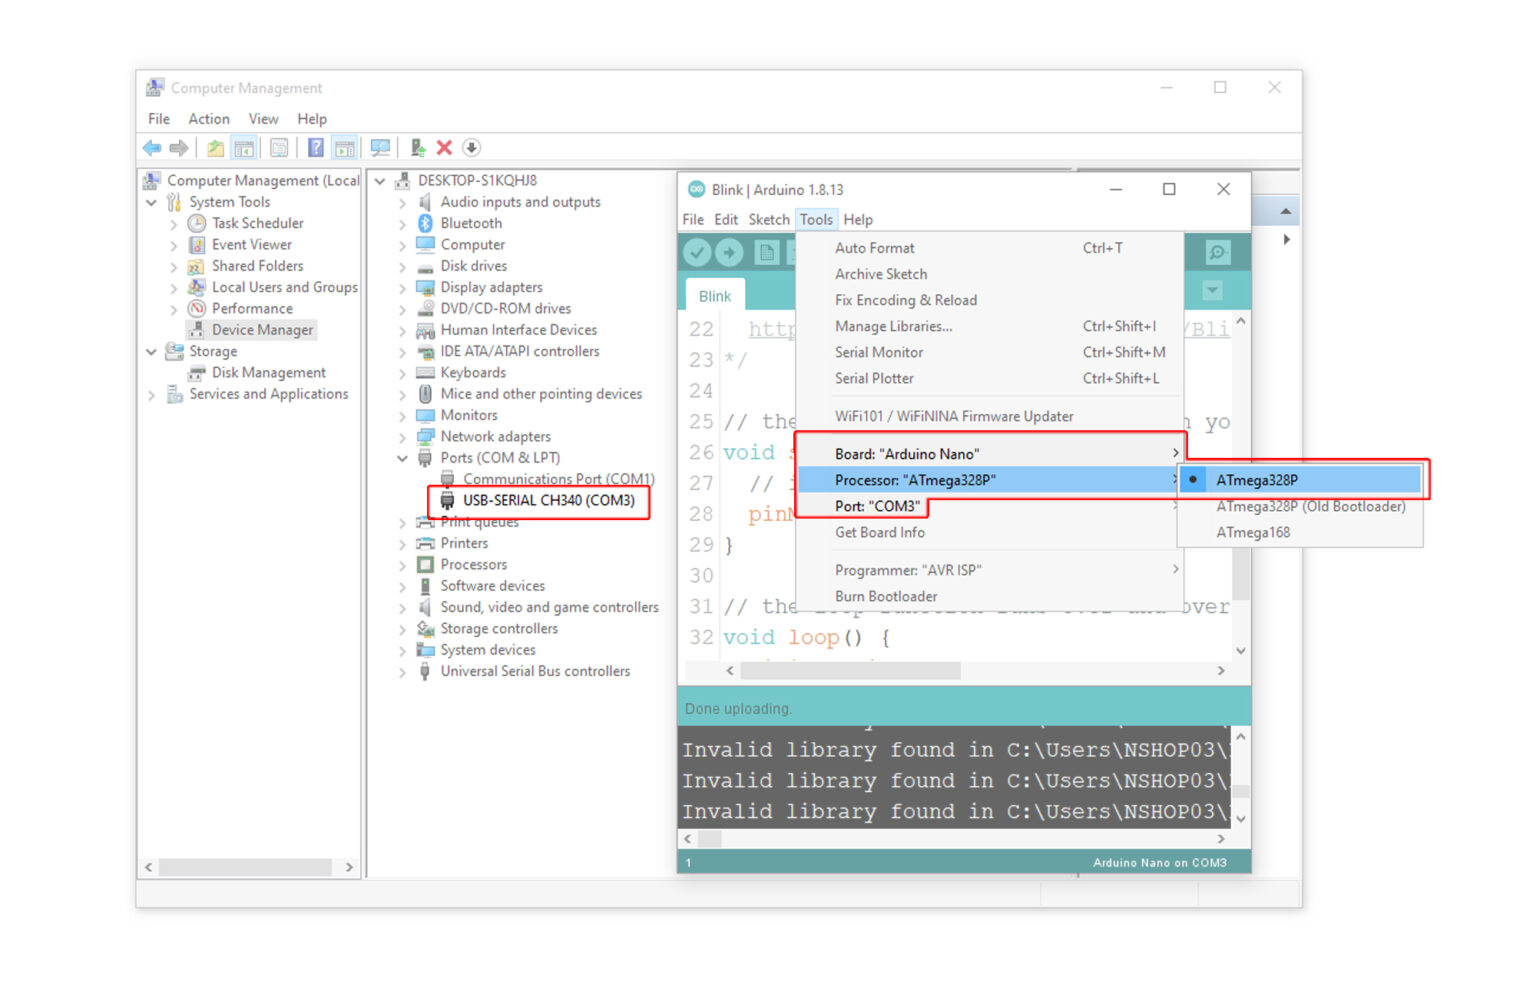Open the Serial Monitor magnifier icon

[x=1217, y=253]
